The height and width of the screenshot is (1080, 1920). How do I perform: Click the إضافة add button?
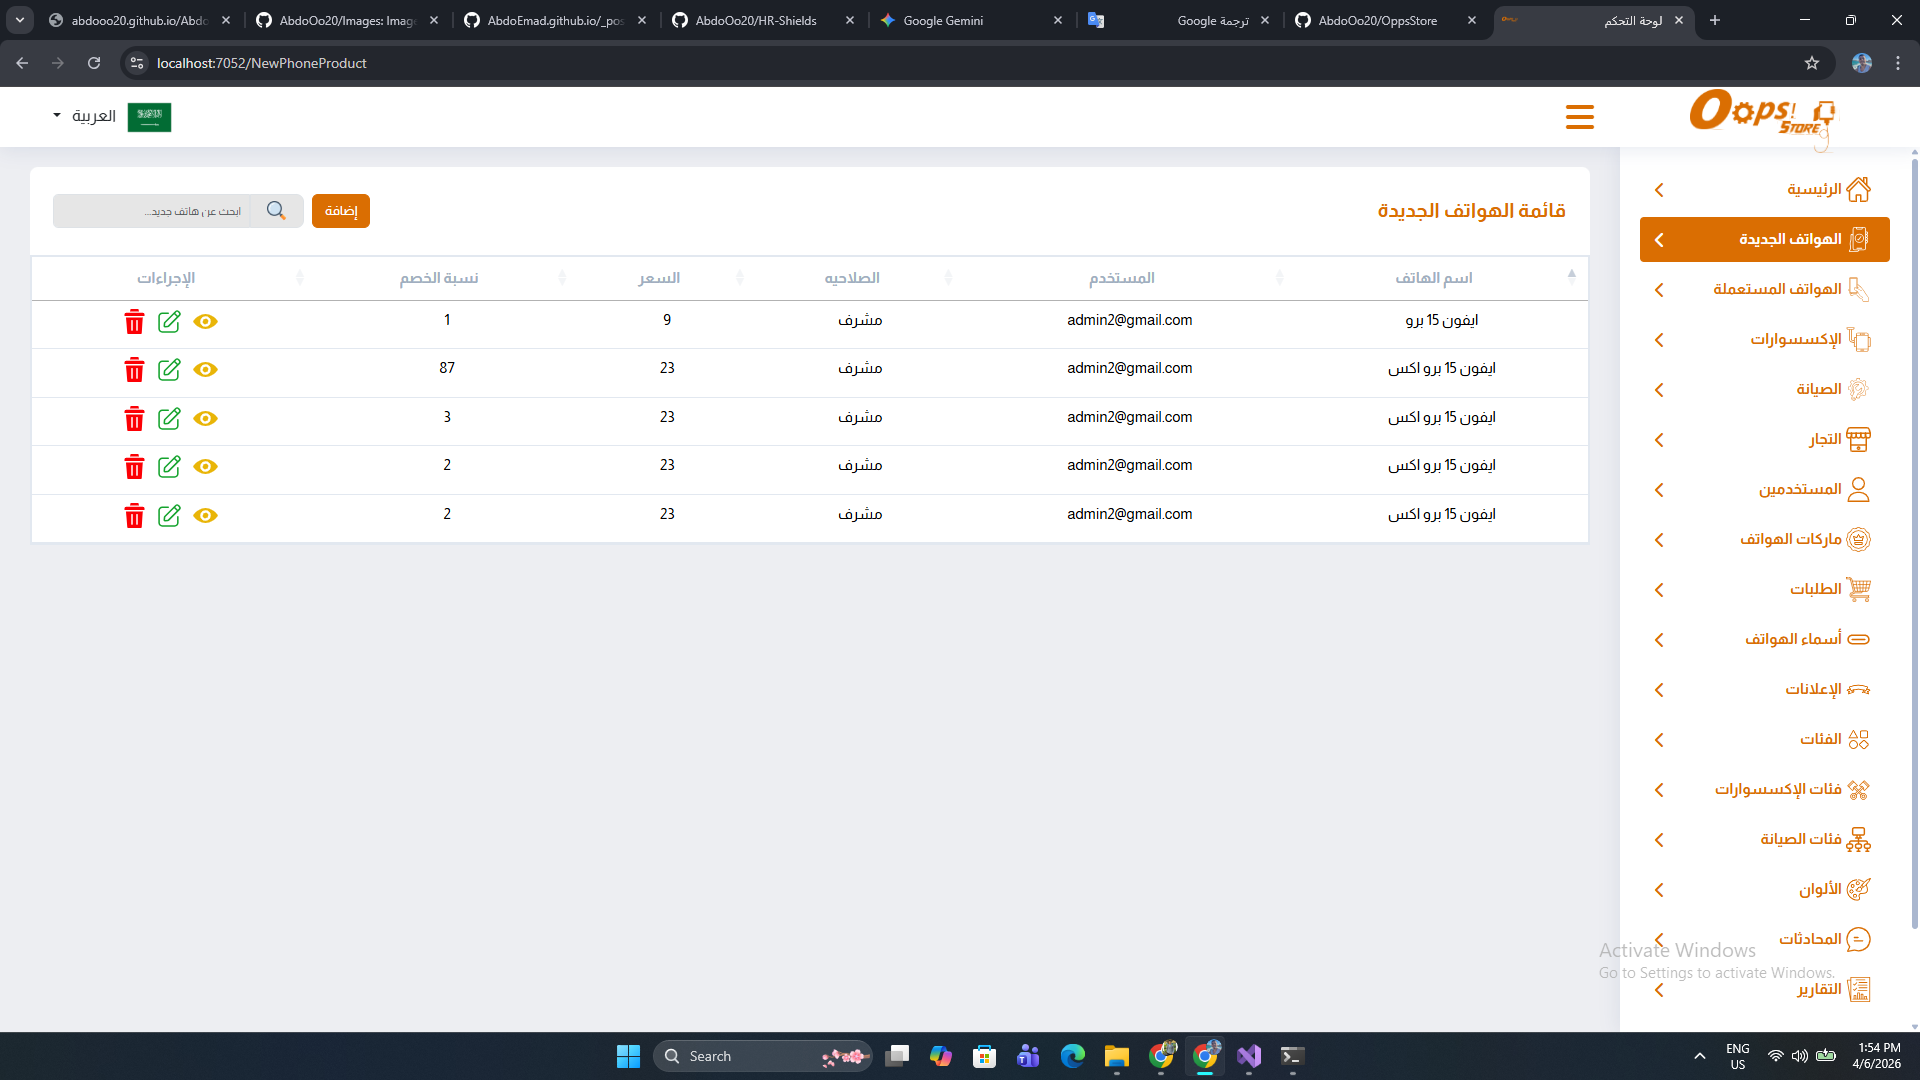[x=341, y=211]
